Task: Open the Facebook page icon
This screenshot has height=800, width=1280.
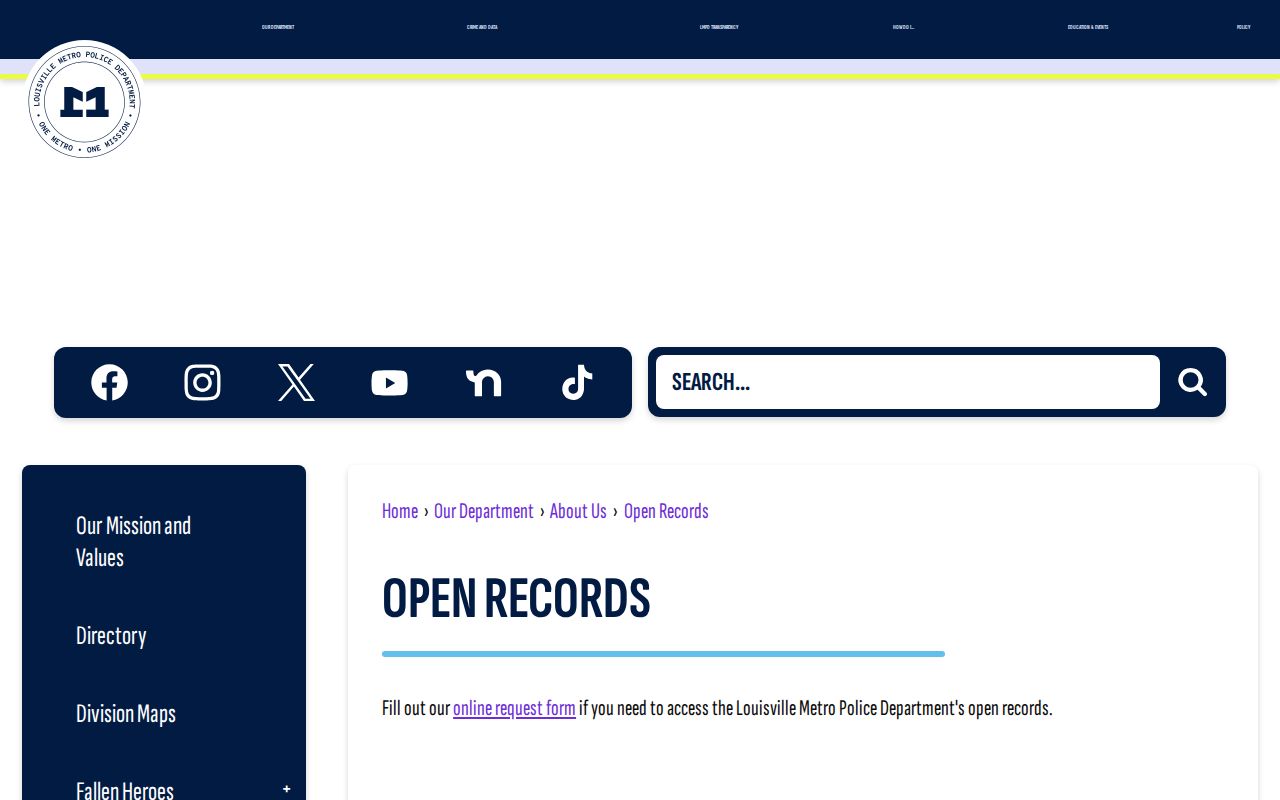Action: 109,382
